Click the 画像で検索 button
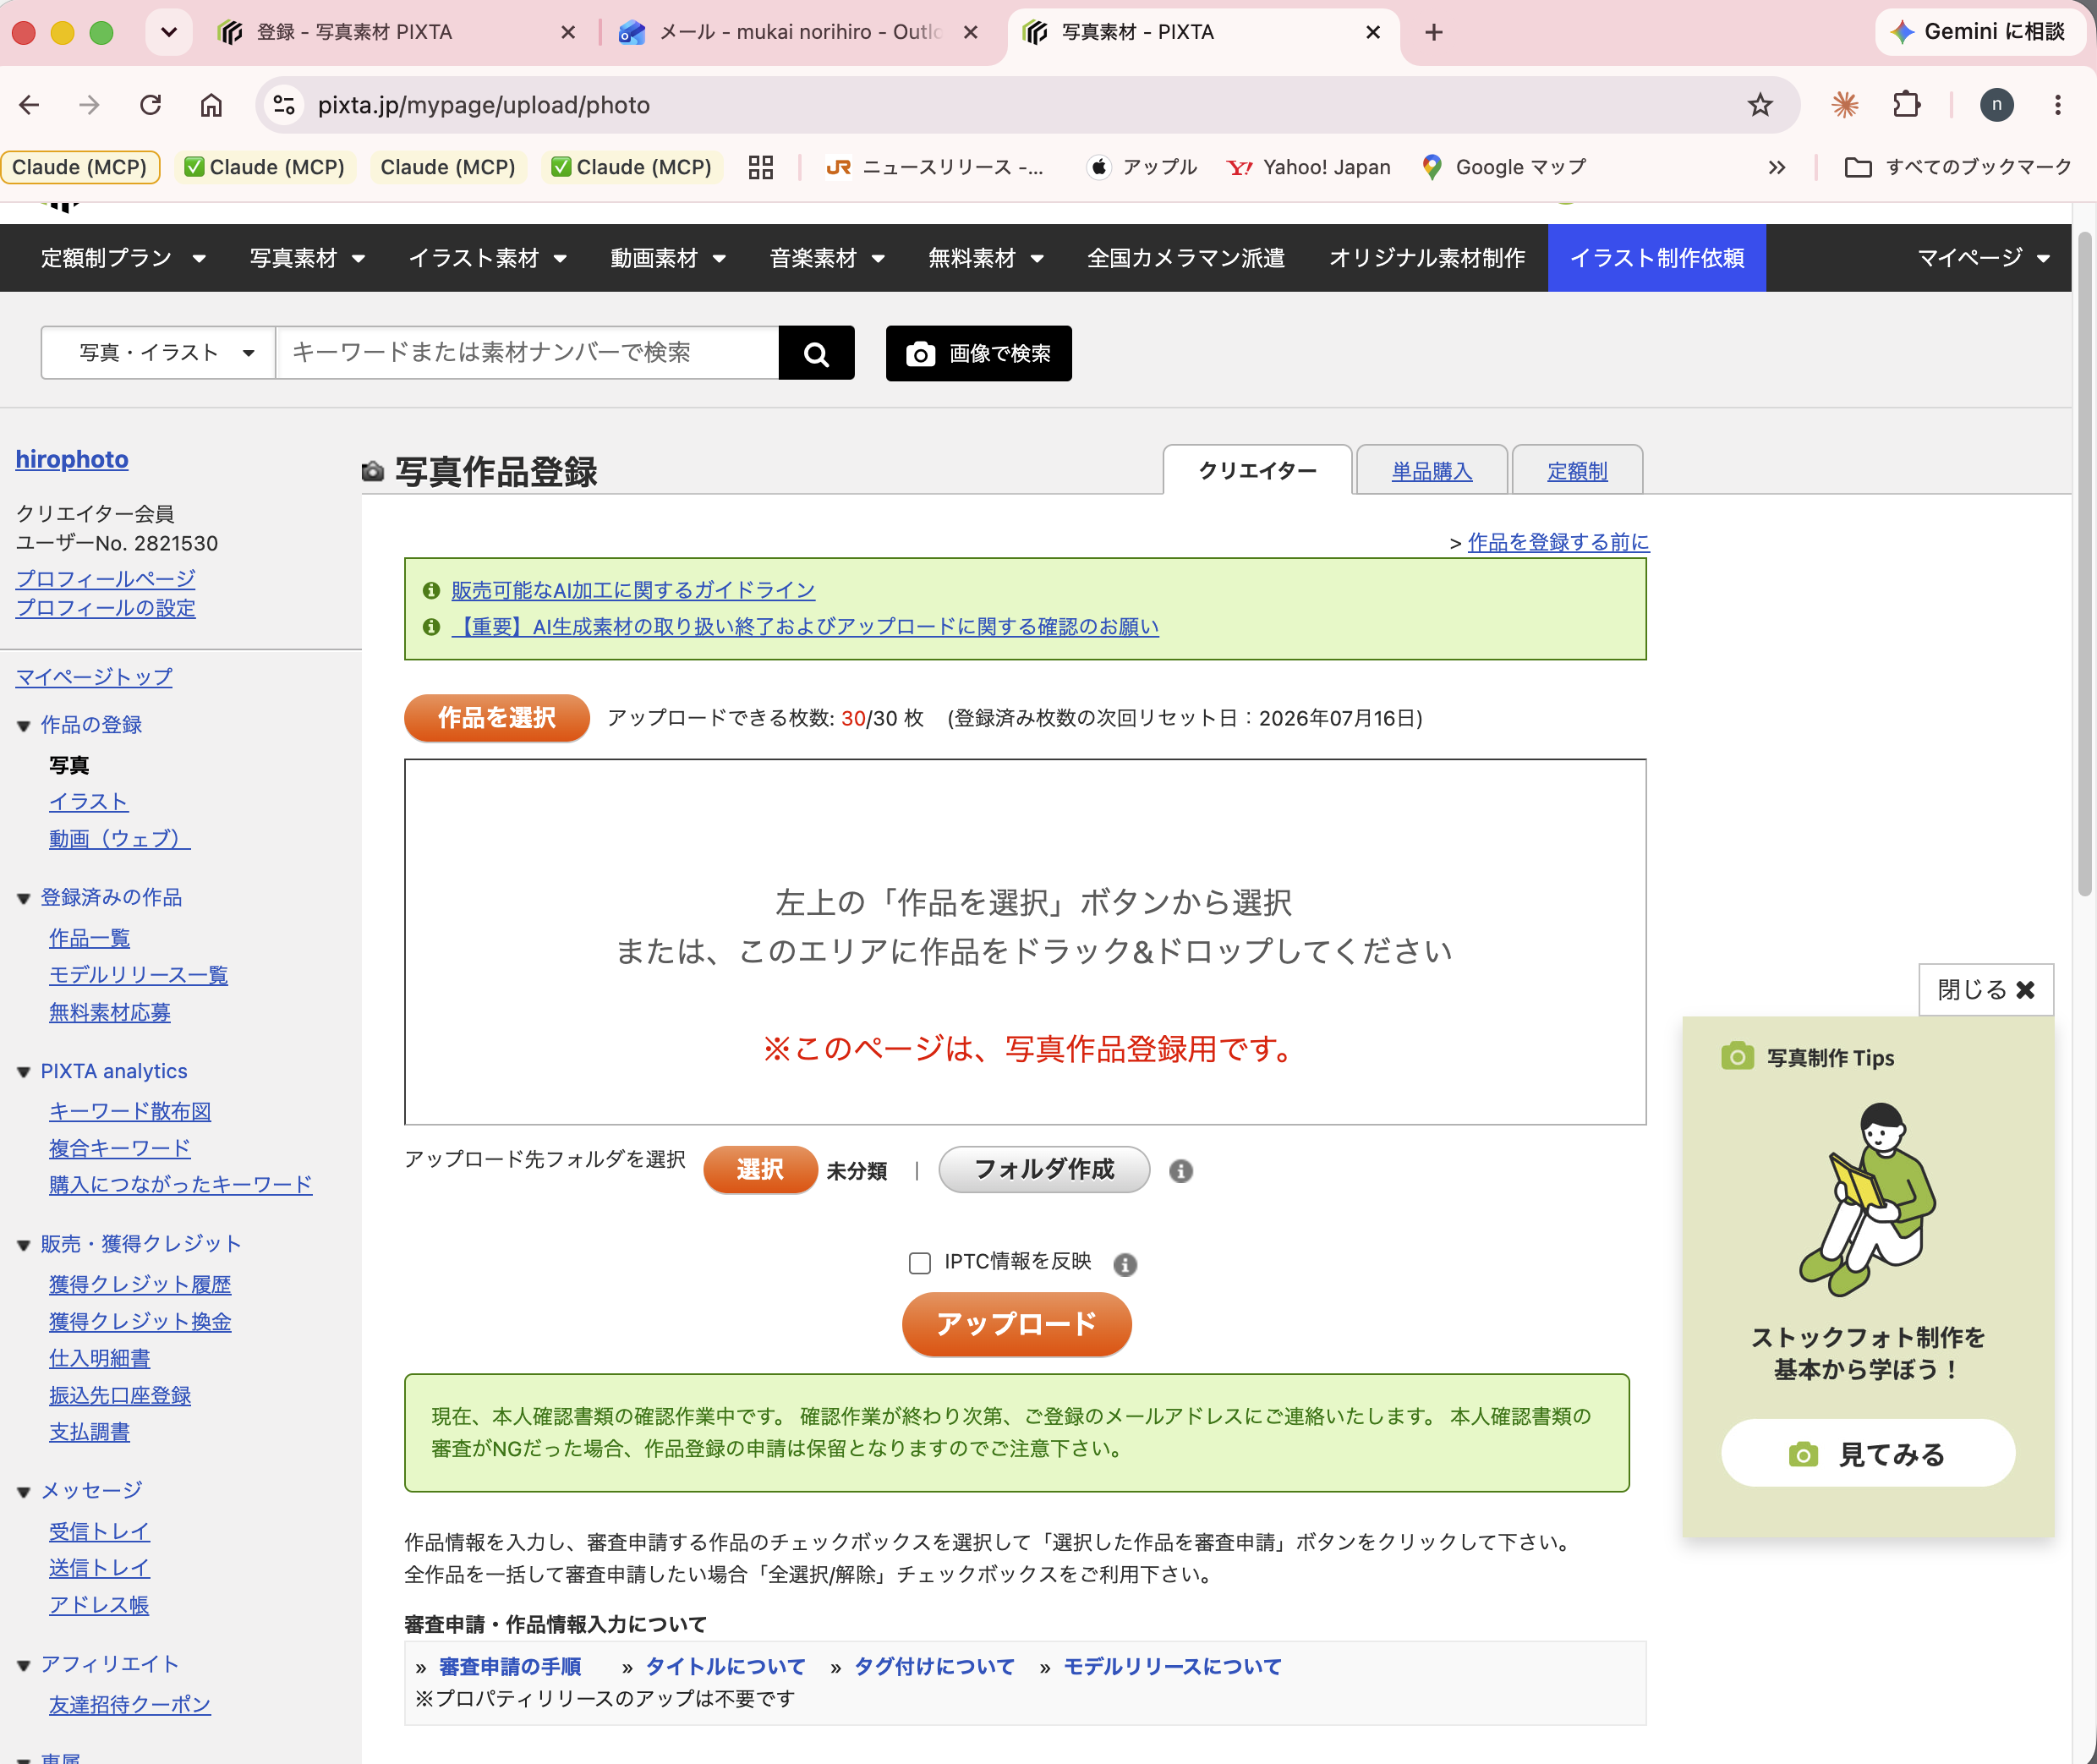Image resolution: width=2097 pixels, height=1764 pixels. pyautogui.click(x=978, y=353)
